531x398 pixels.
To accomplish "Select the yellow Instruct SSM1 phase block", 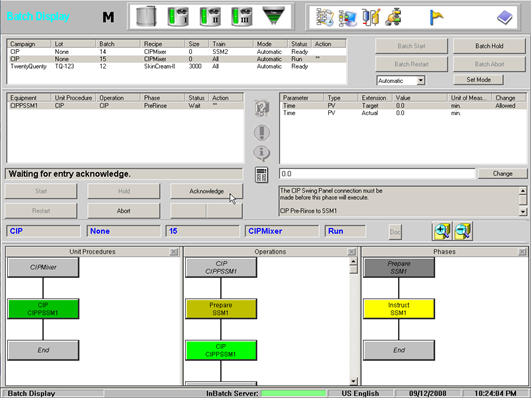I will pyautogui.click(x=399, y=309).
